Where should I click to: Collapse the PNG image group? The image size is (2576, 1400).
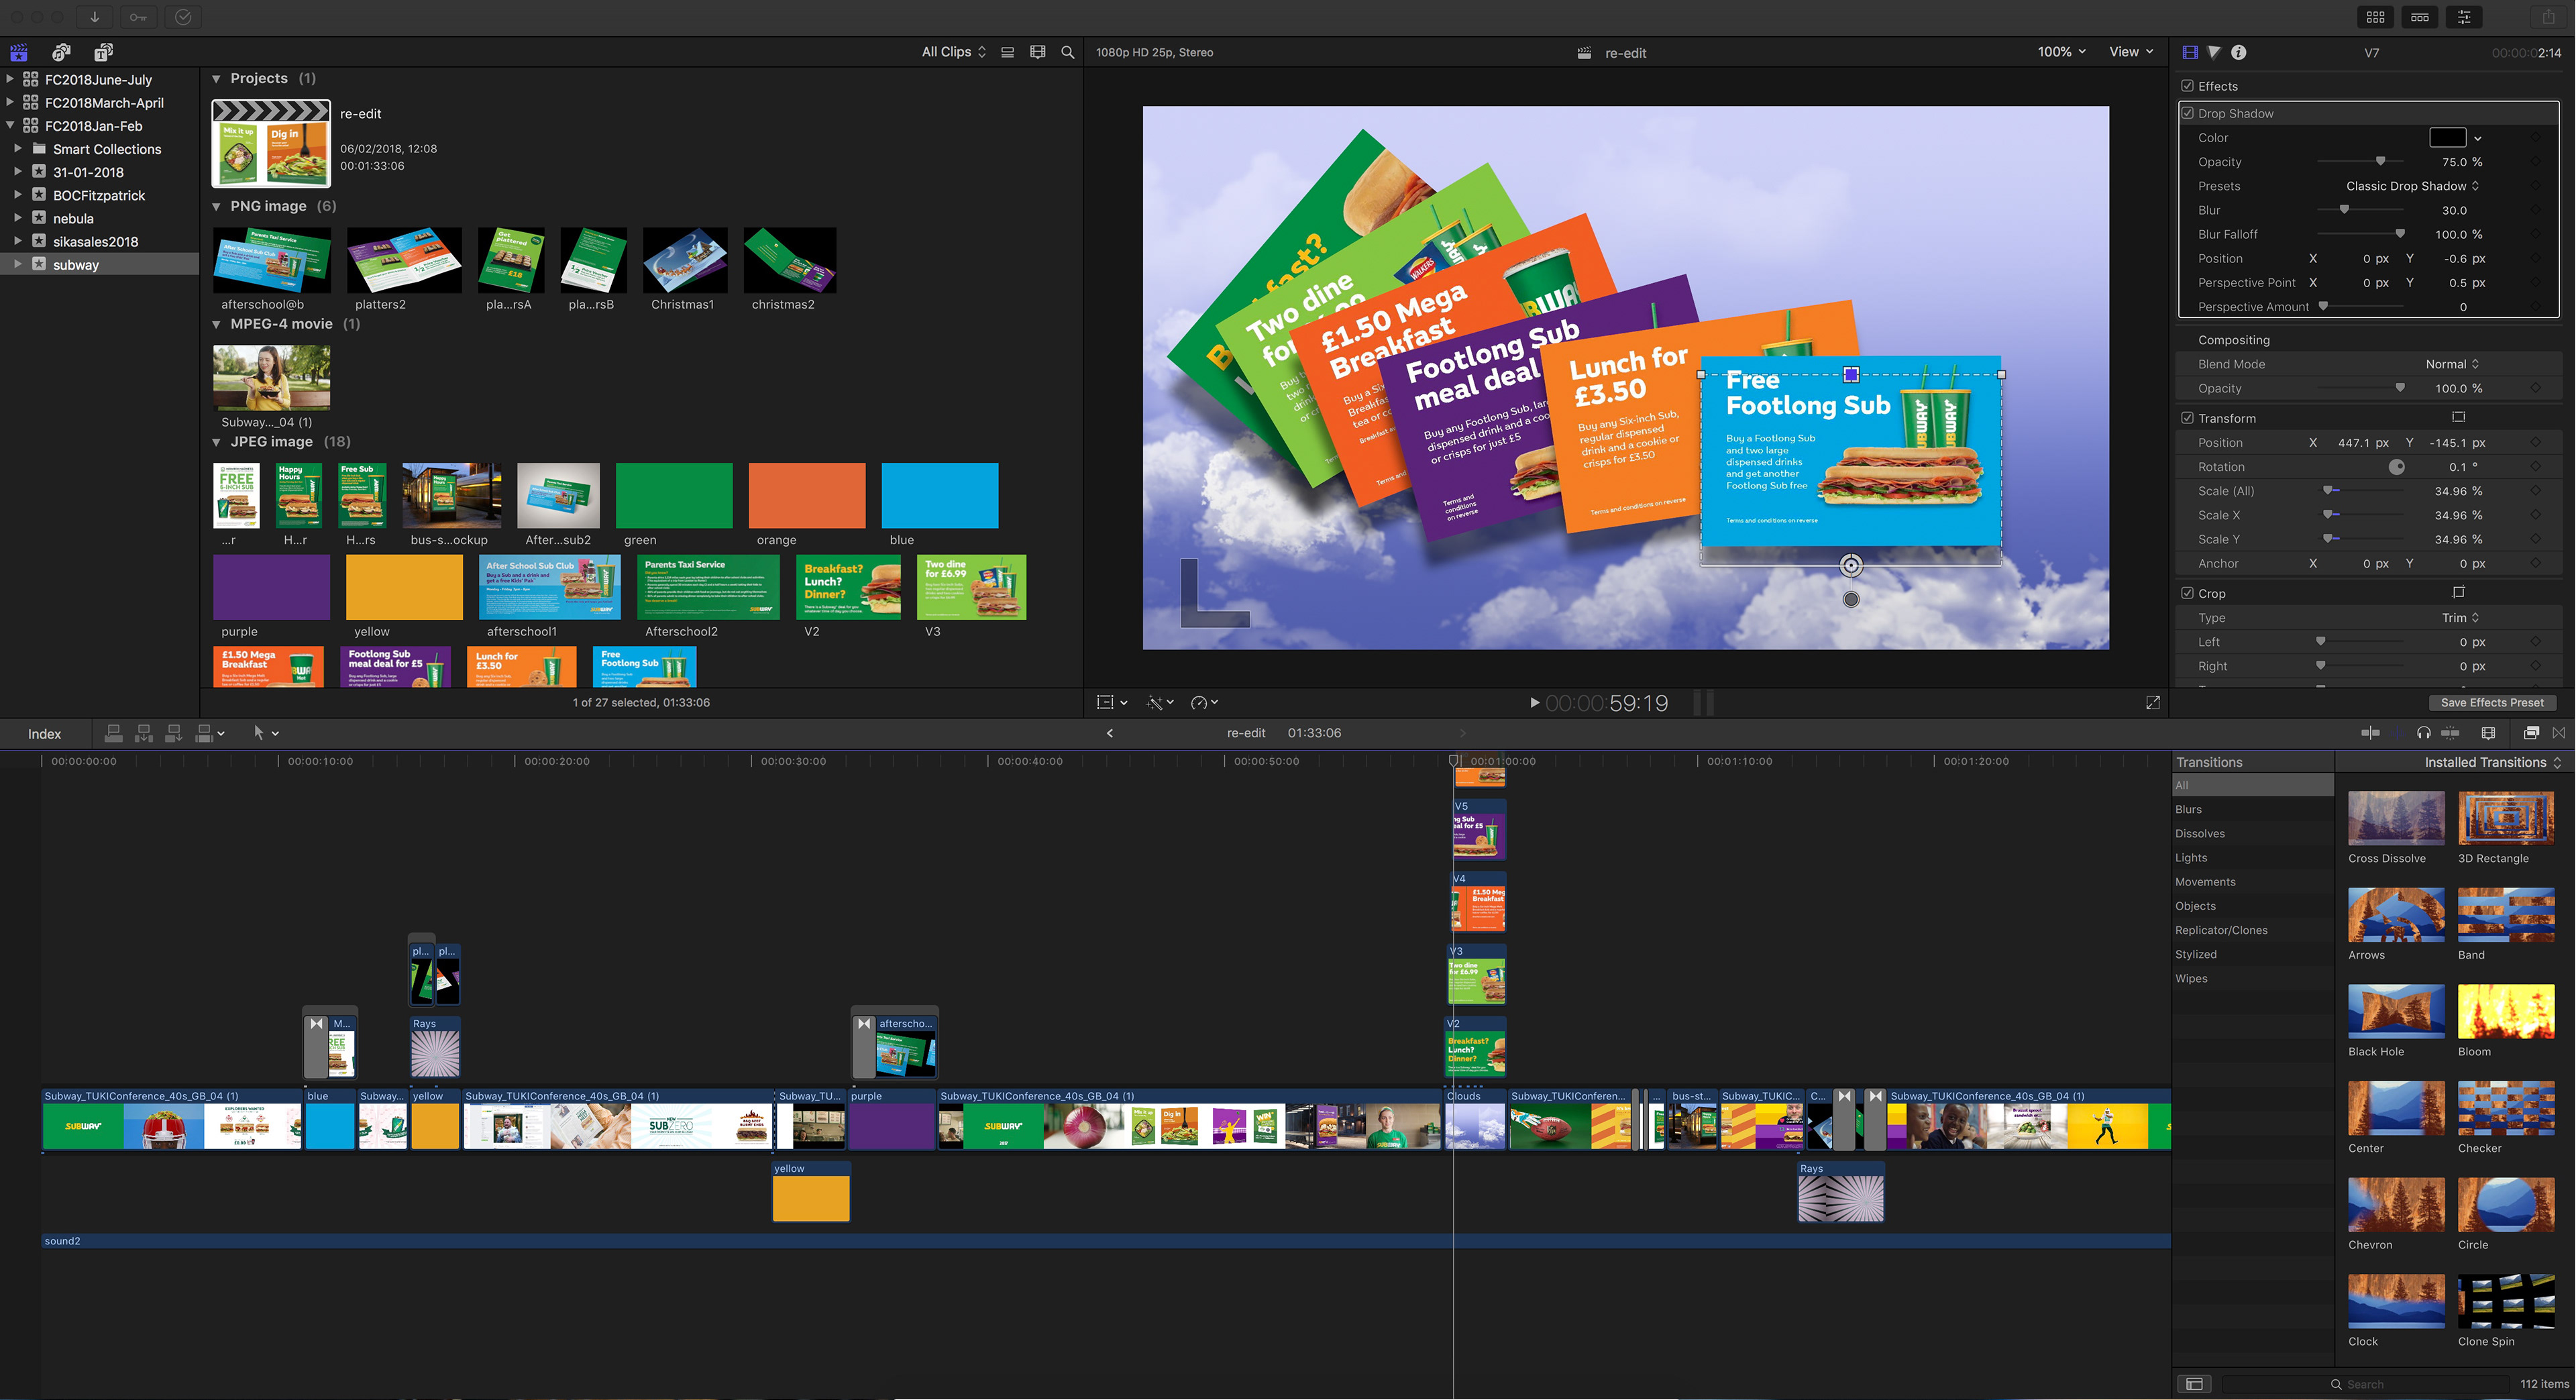(x=216, y=206)
